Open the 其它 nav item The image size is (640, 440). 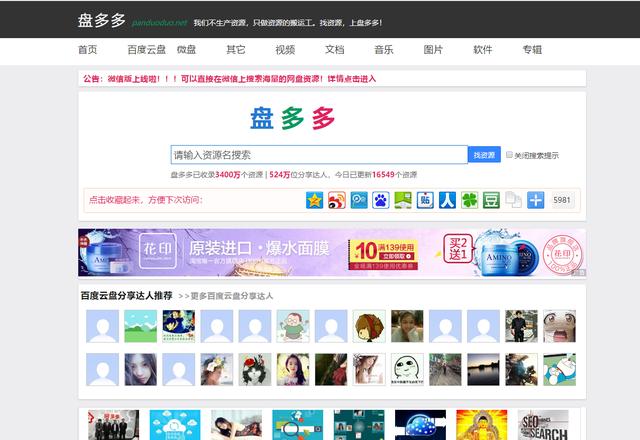(236, 49)
